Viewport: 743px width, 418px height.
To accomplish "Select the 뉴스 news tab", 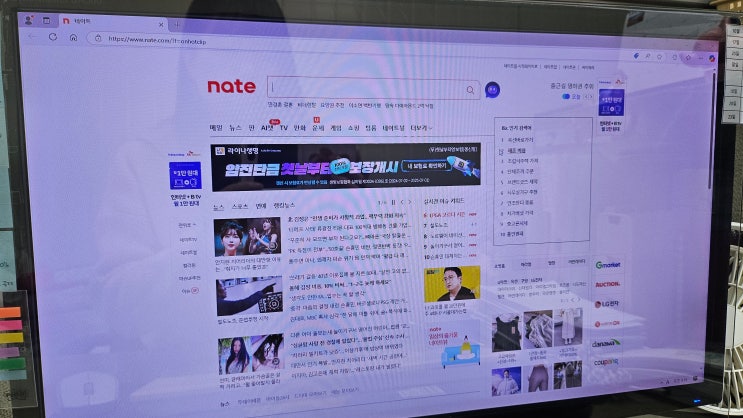I will [218, 207].
